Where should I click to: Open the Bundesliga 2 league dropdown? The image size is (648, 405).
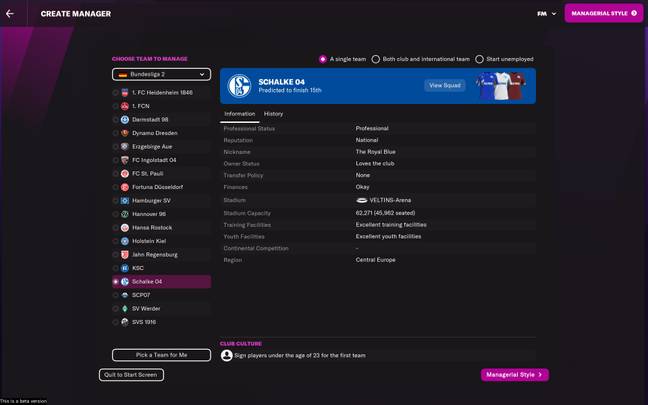coord(161,74)
